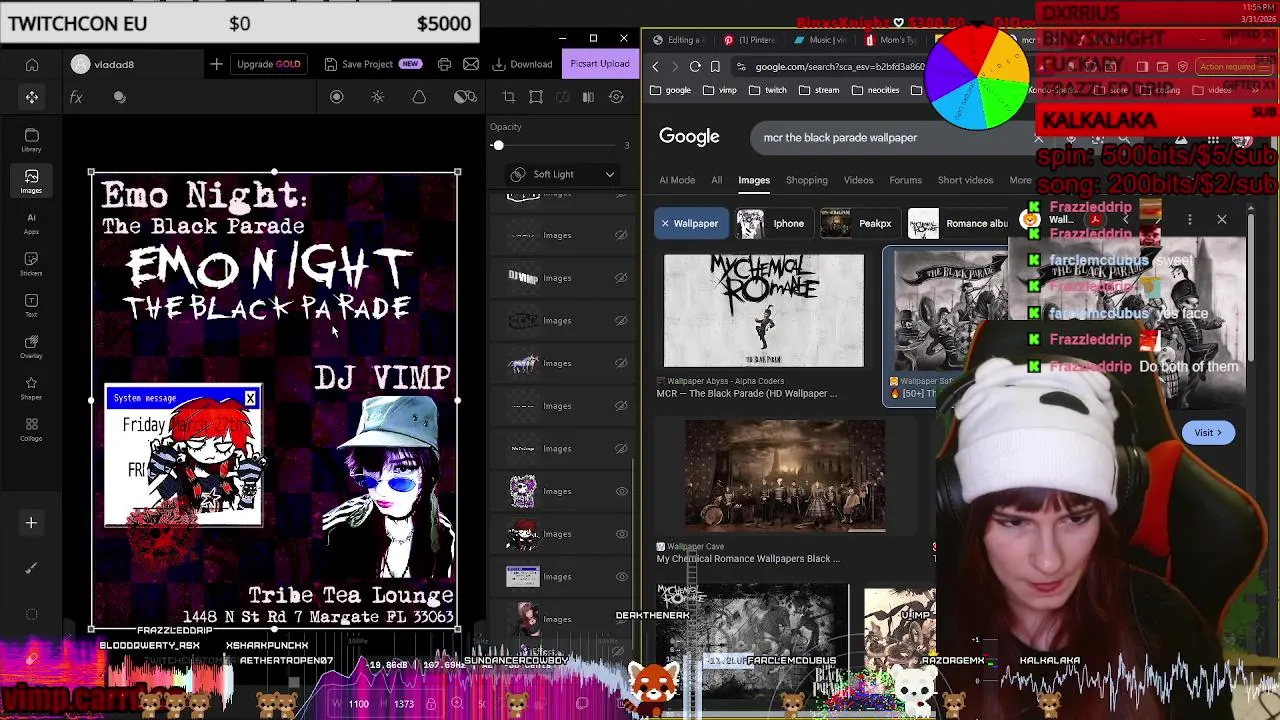The width and height of the screenshot is (1280, 720).
Task: Remove the Wallpaper filter chip
Action: [665, 224]
